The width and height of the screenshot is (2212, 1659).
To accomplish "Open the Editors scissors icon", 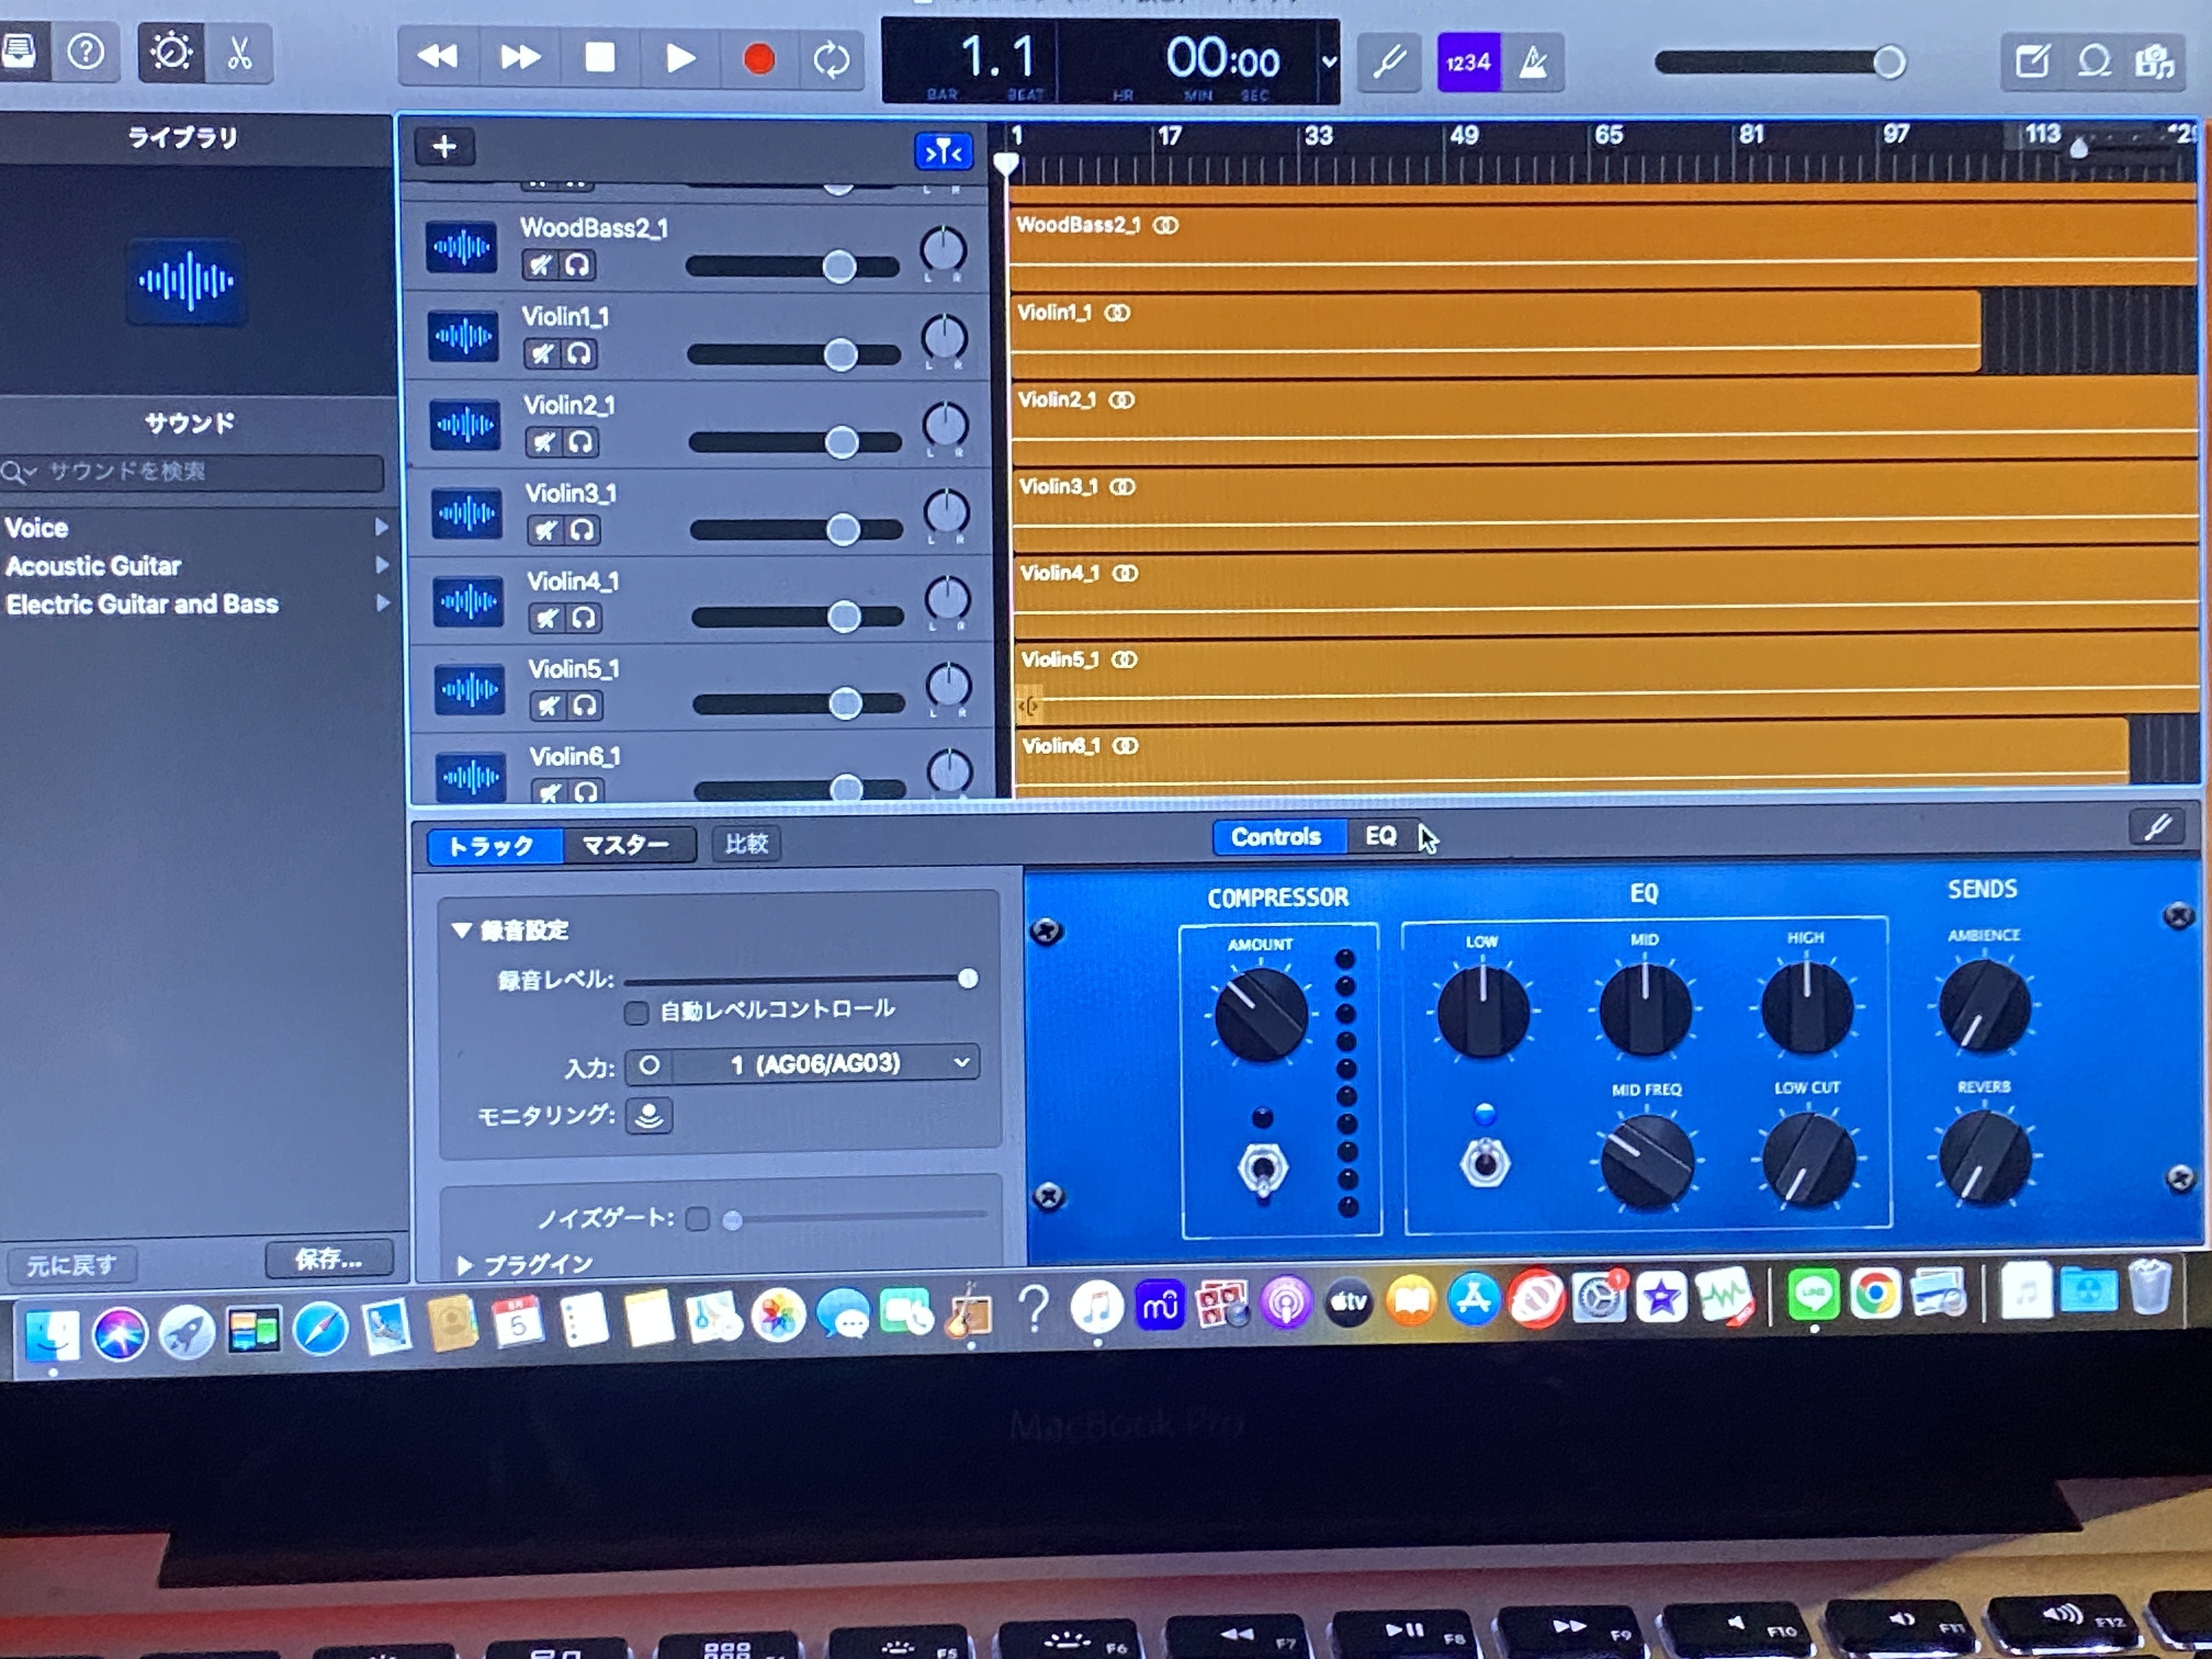I will point(239,52).
